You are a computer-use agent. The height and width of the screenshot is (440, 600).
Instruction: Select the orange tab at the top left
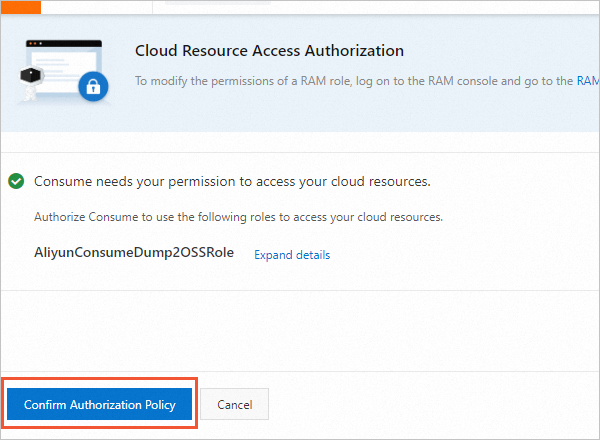[20, 6]
